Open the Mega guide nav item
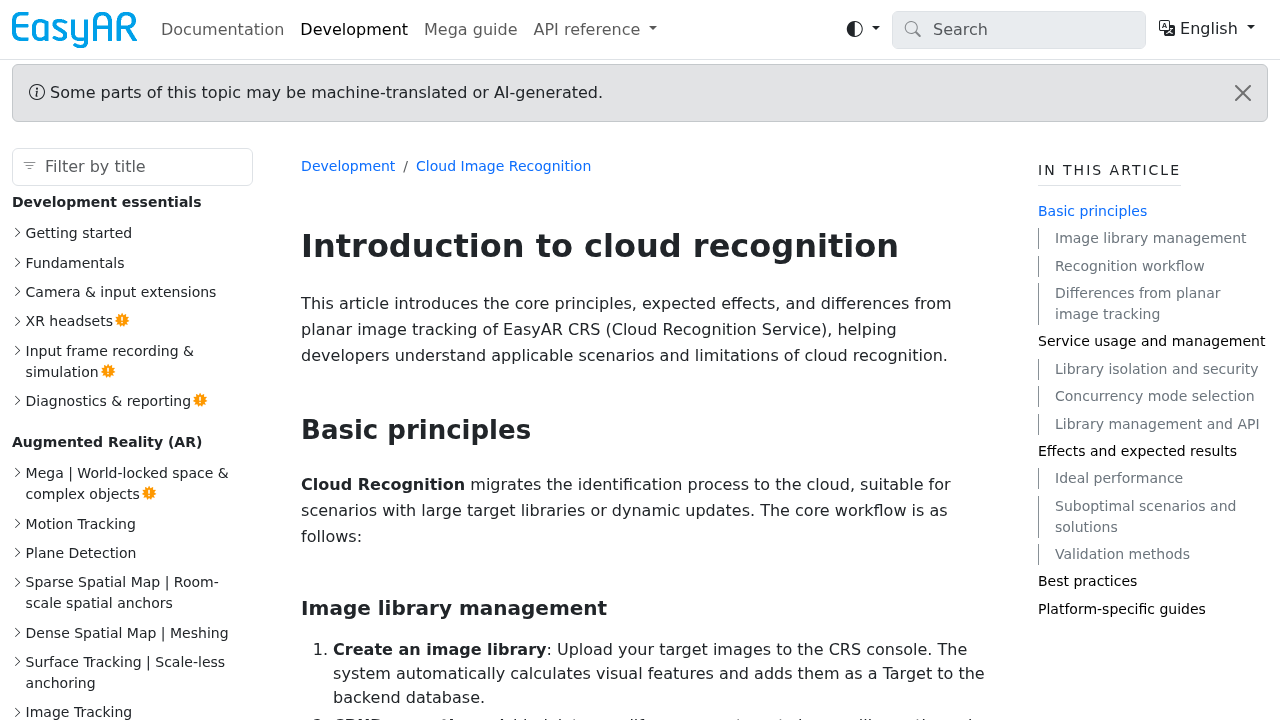 [x=471, y=29]
